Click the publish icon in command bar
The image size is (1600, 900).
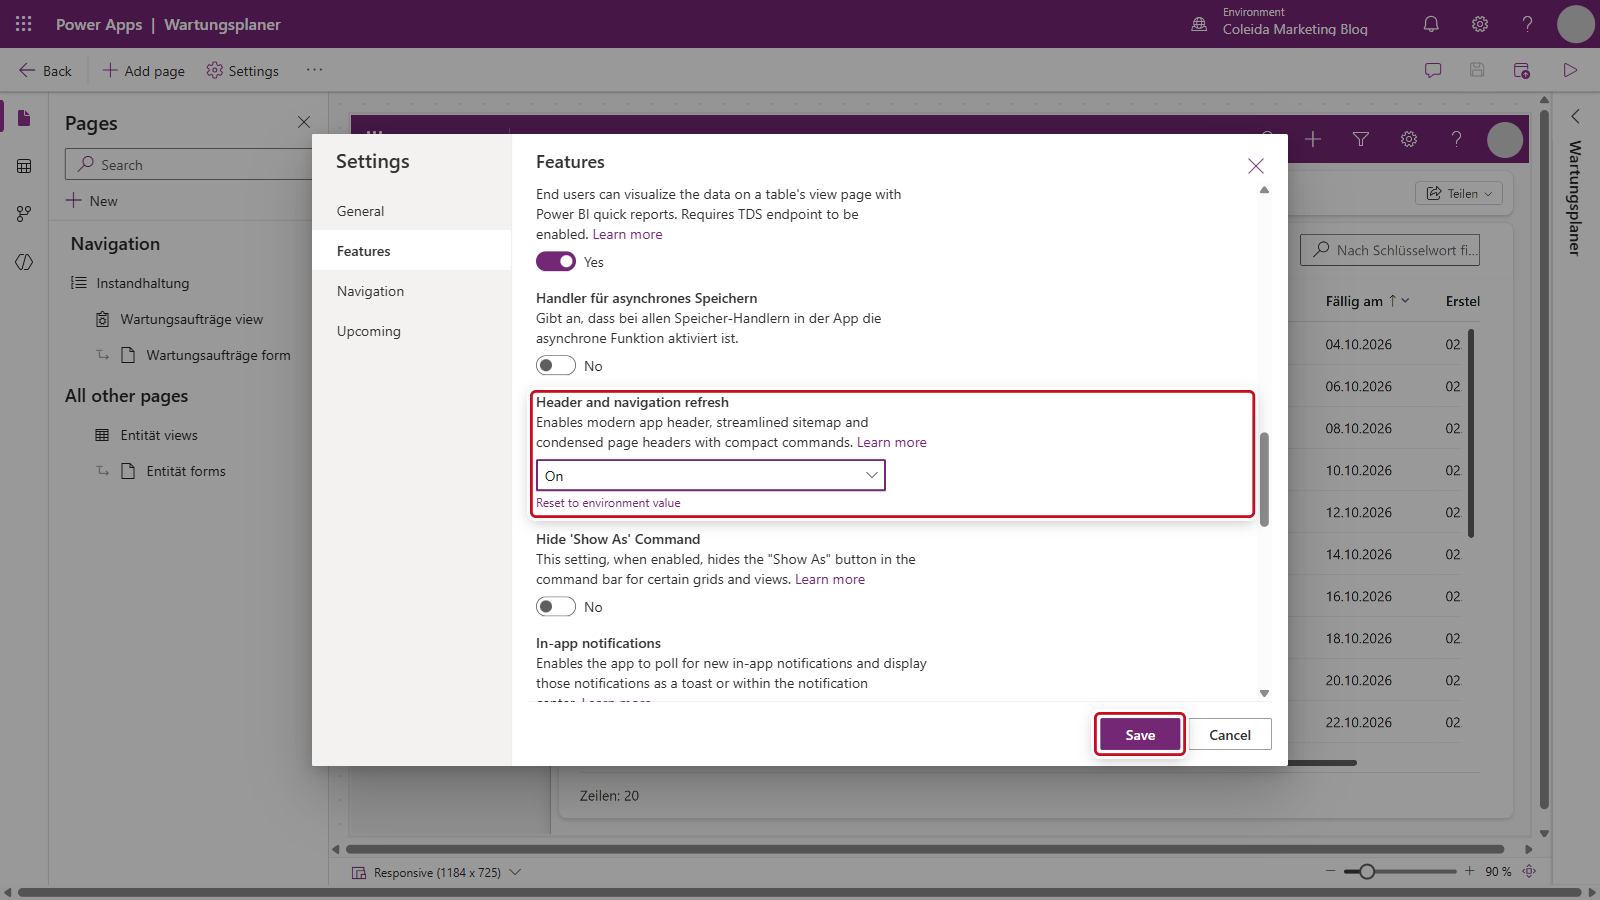[x=1522, y=70]
